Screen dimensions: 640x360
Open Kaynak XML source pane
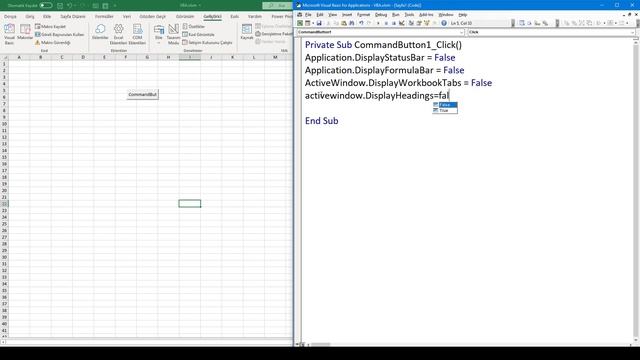pyautogui.click(x=247, y=32)
